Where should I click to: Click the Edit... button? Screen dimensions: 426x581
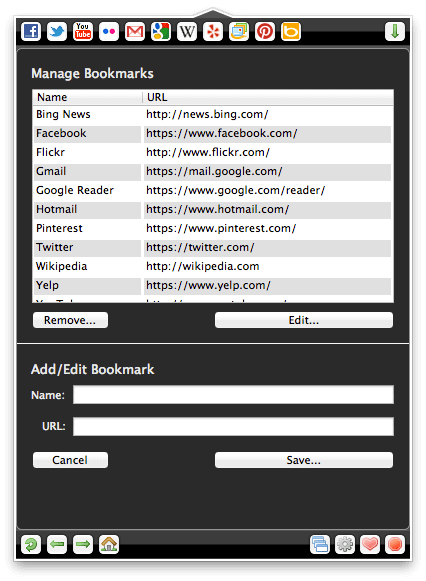(304, 320)
